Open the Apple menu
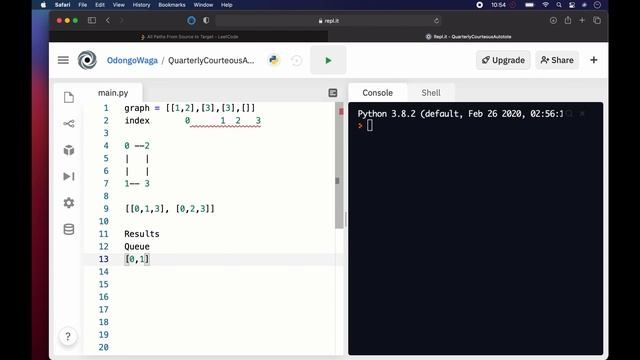Screen dimensions: 640x360 click(x=43, y=5)
